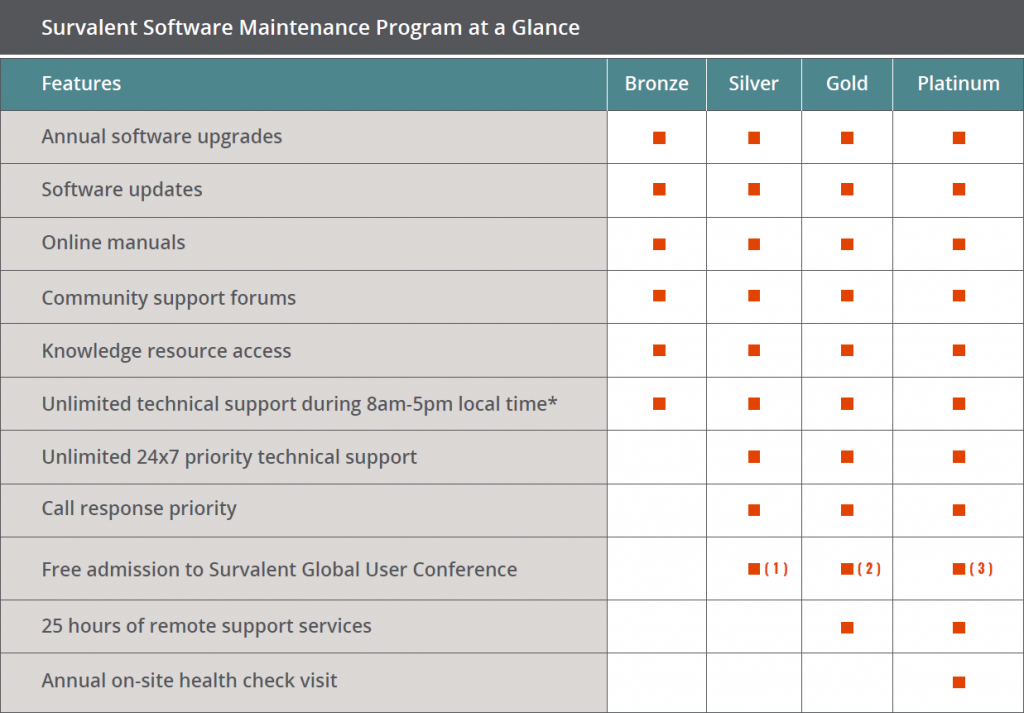
Task: Click Bronze marker for Annual software upgrades
Action: (x=659, y=138)
